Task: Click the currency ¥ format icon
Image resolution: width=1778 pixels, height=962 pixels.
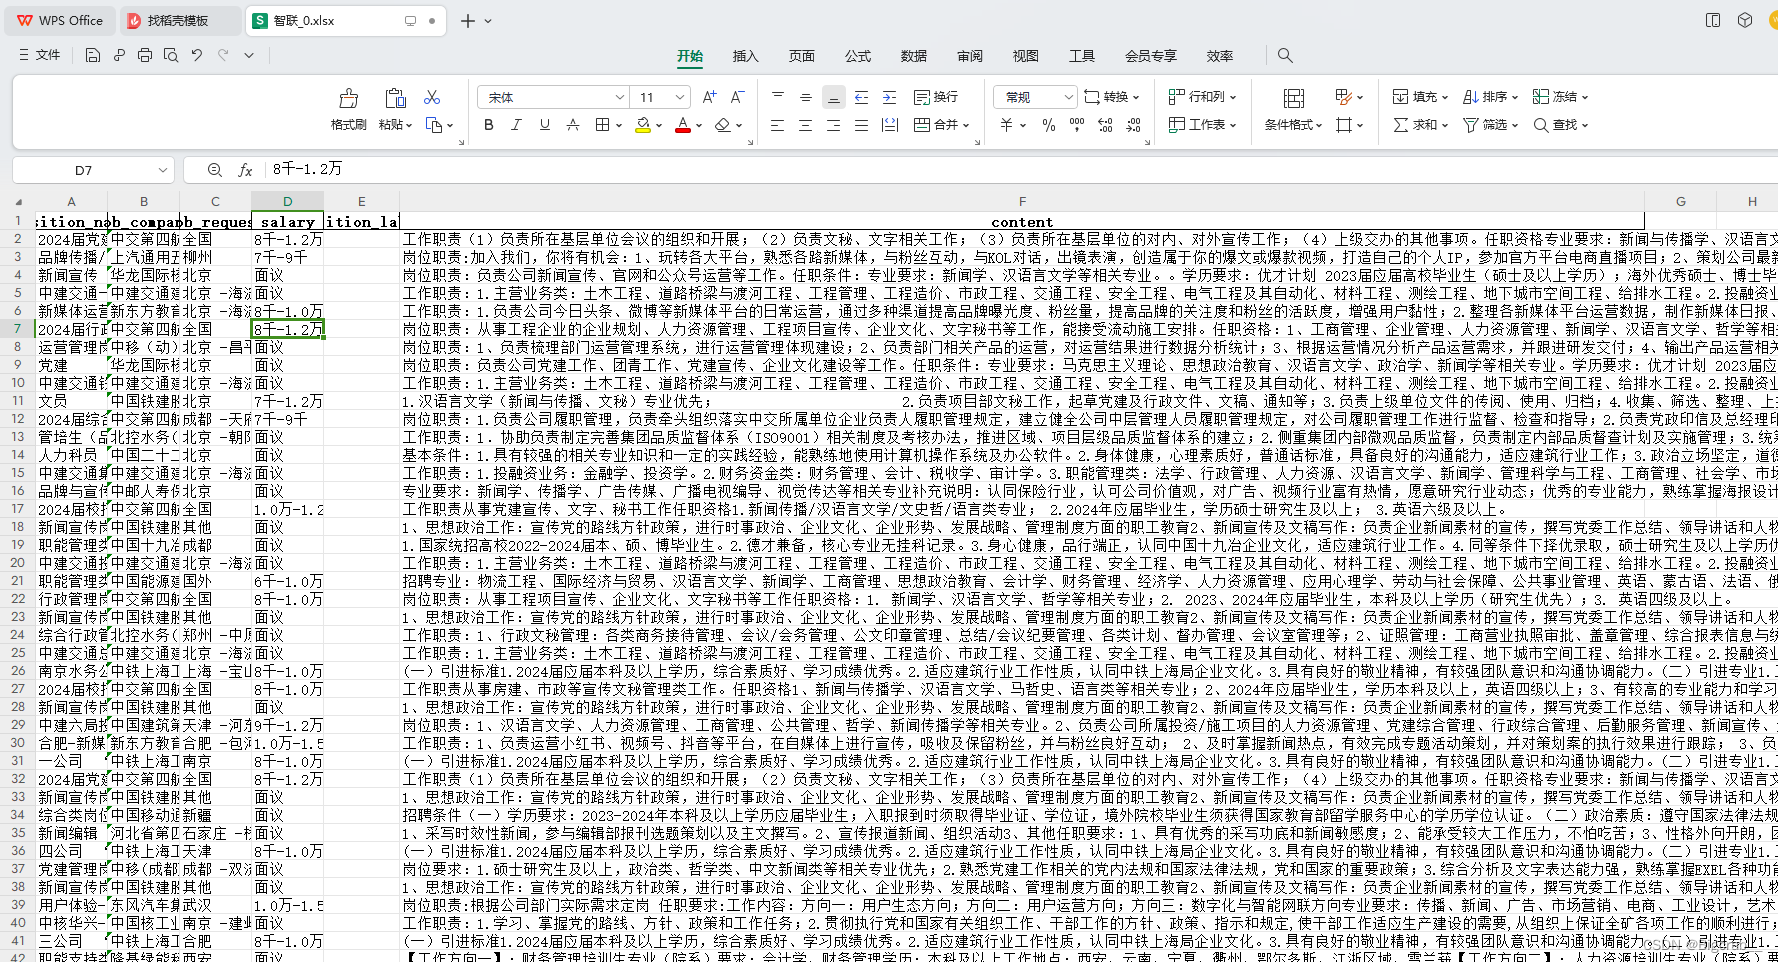Action: [1006, 125]
